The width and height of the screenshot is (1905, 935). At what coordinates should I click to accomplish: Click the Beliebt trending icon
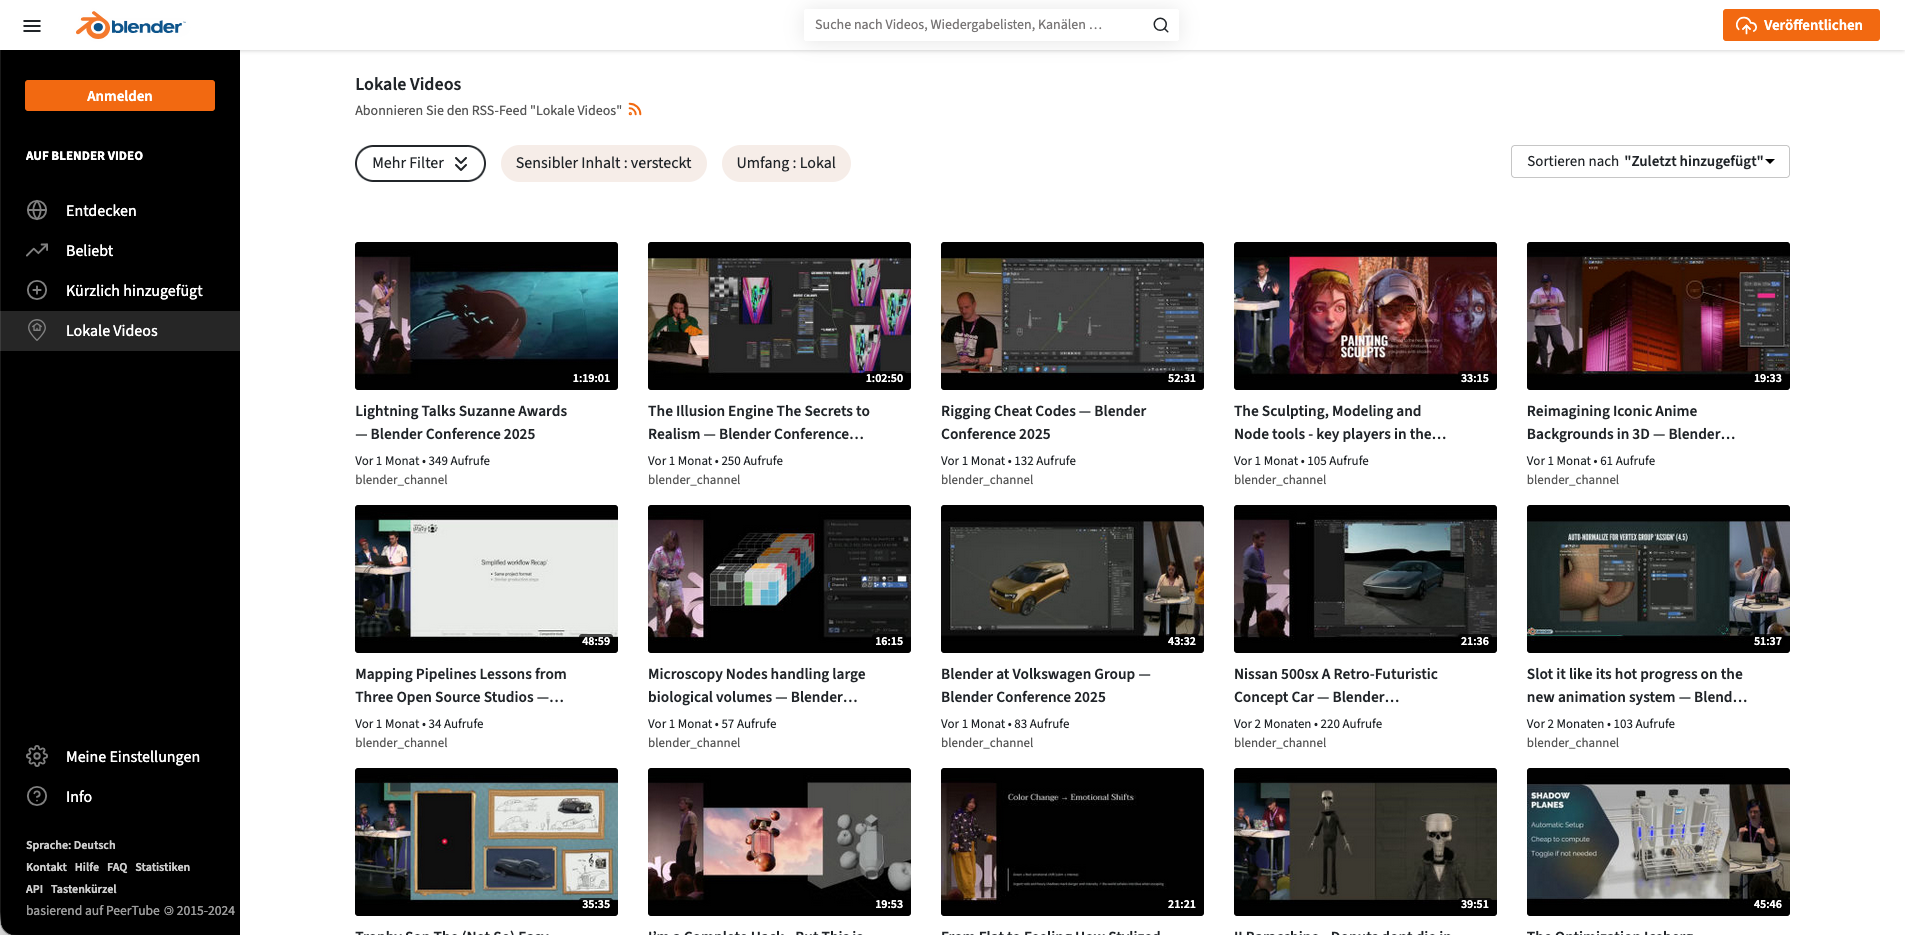point(37,250)
